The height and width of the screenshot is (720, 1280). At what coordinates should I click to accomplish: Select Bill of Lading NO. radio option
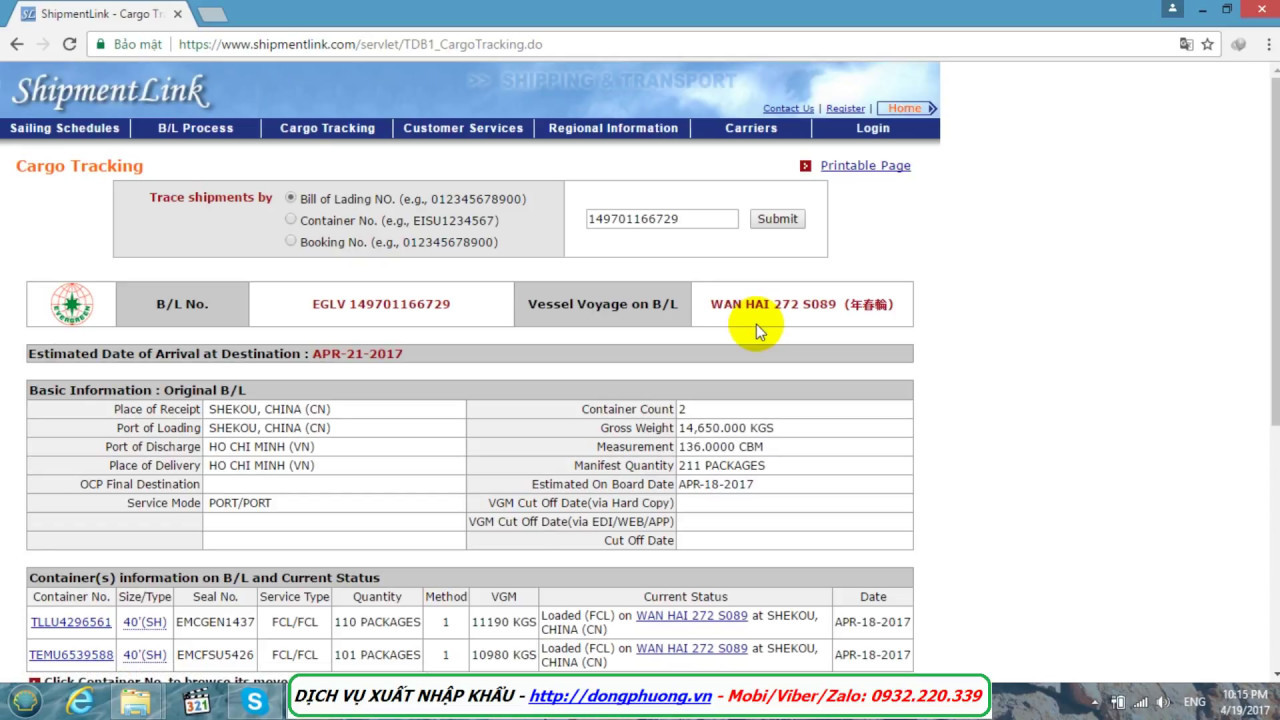[x=291, y=198]
